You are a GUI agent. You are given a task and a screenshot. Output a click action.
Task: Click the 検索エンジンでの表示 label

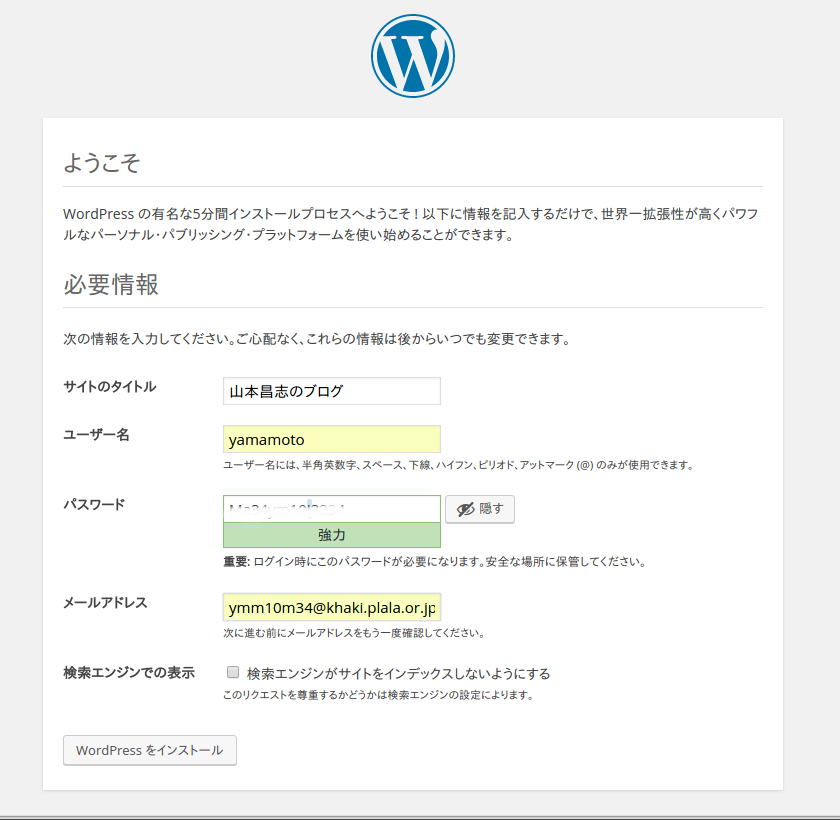pos(129,673)
